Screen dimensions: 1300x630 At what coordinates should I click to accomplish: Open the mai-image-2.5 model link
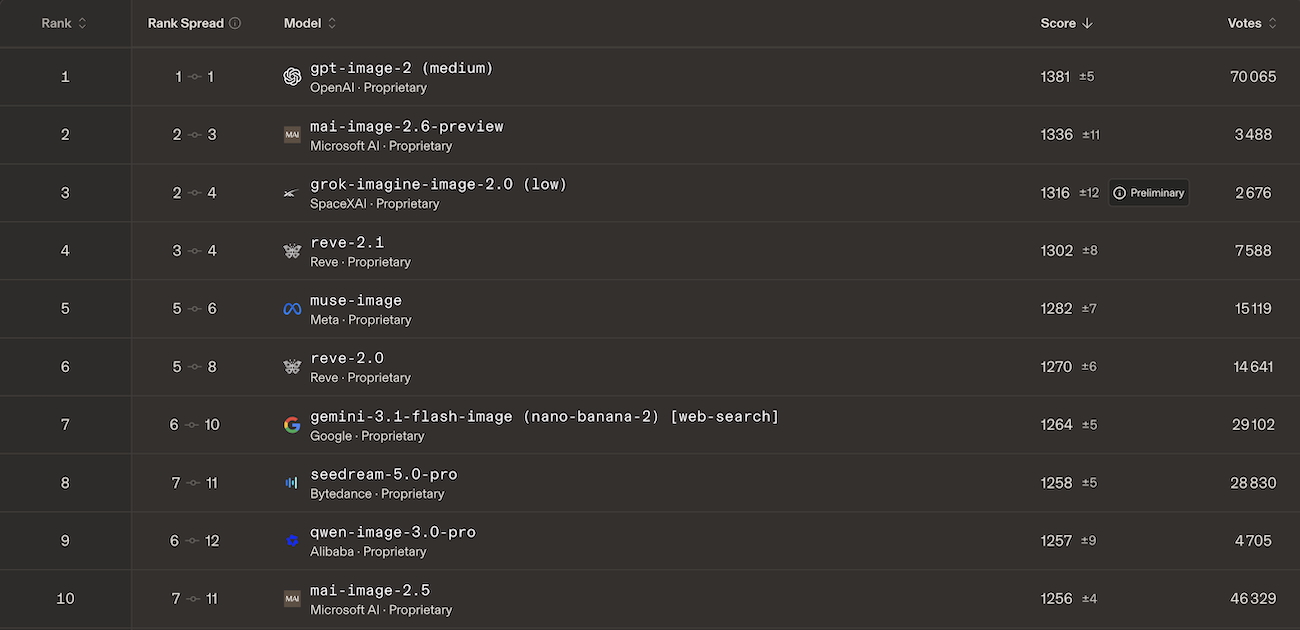(370, 590)
